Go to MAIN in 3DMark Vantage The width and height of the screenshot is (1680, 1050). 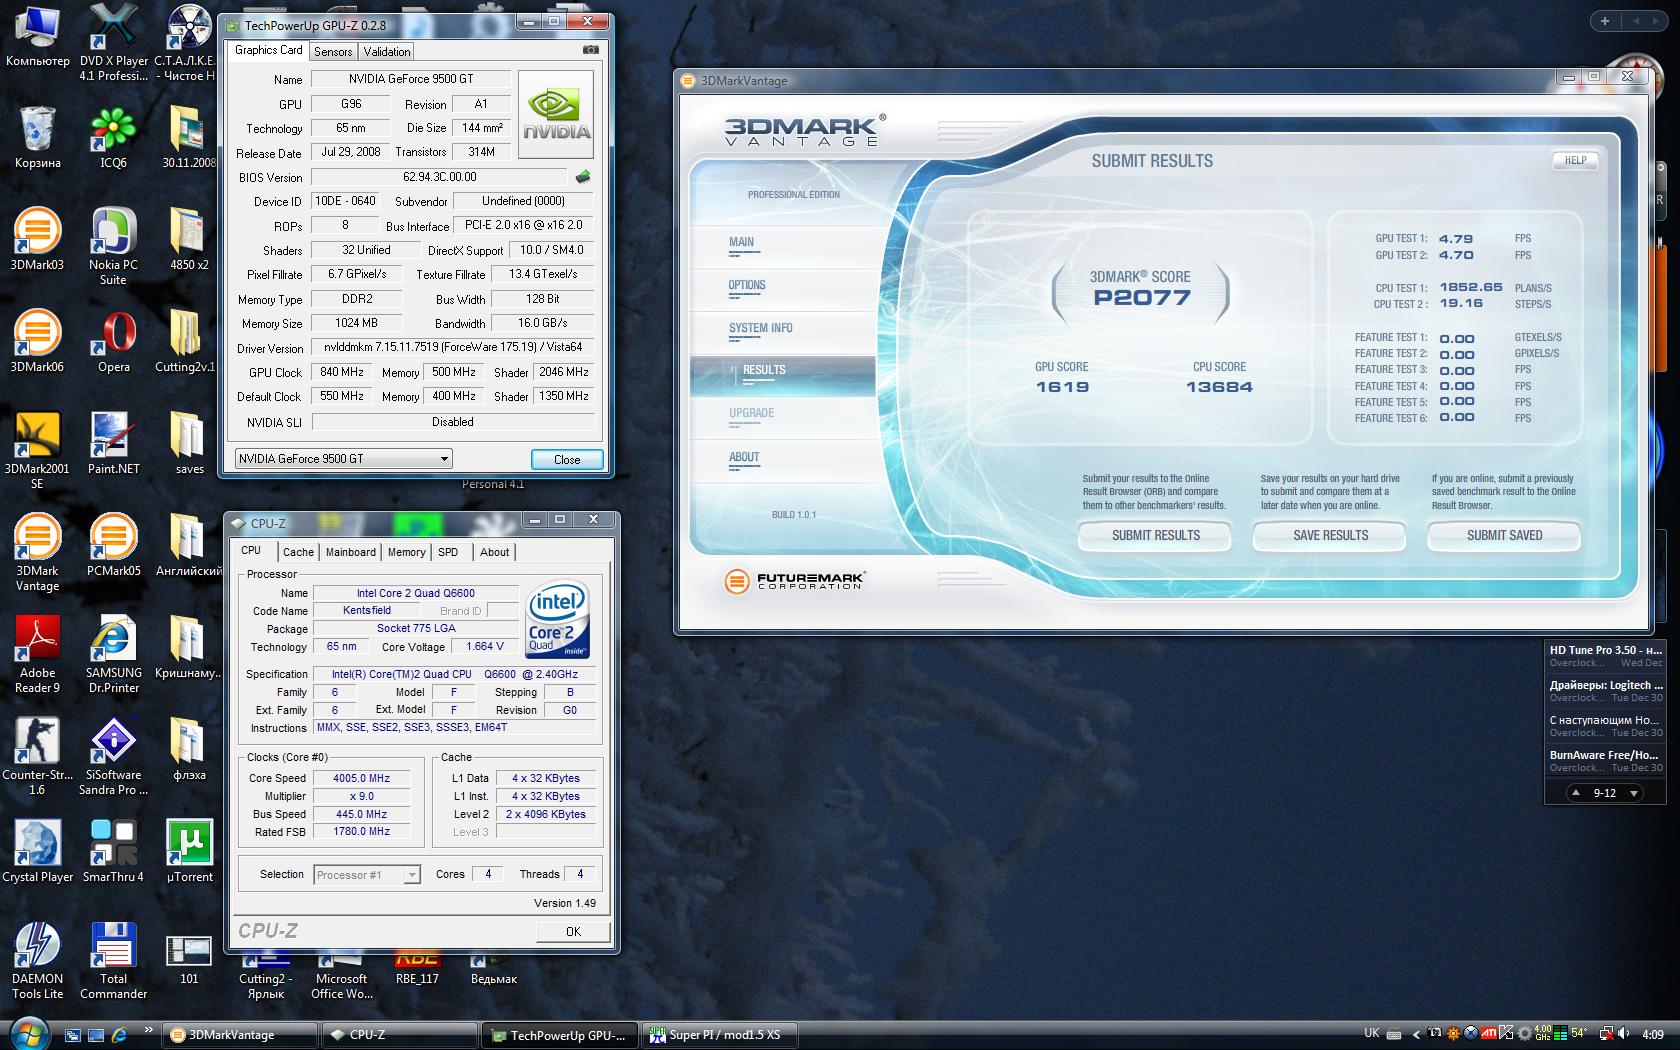click(742, 242)
